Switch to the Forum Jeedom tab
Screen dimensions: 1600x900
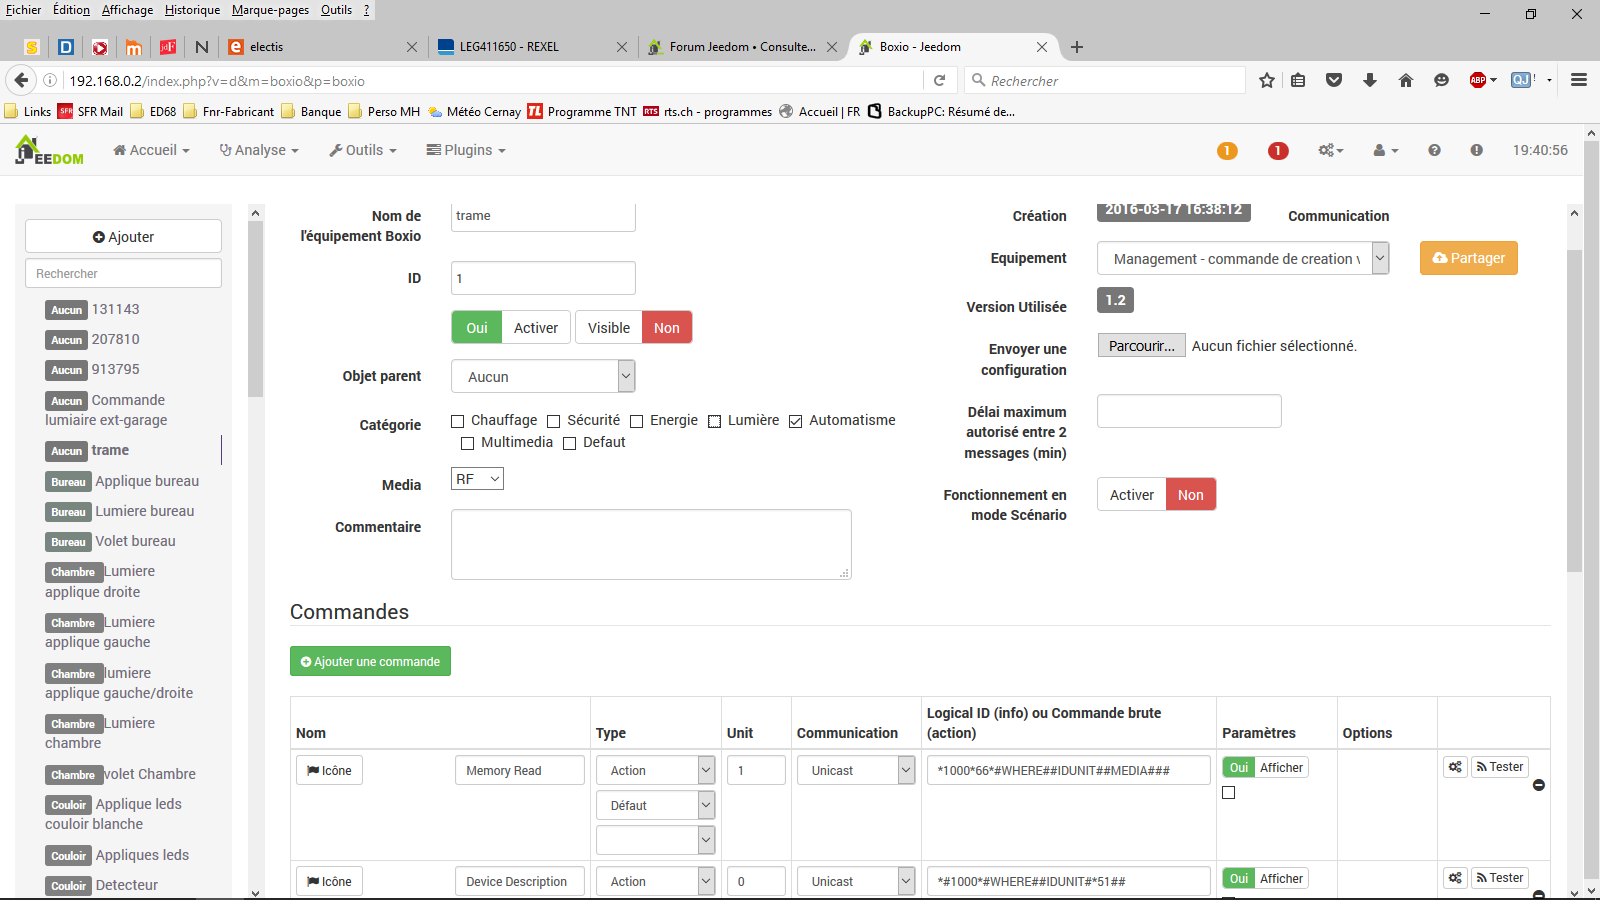tap(742, 47)
